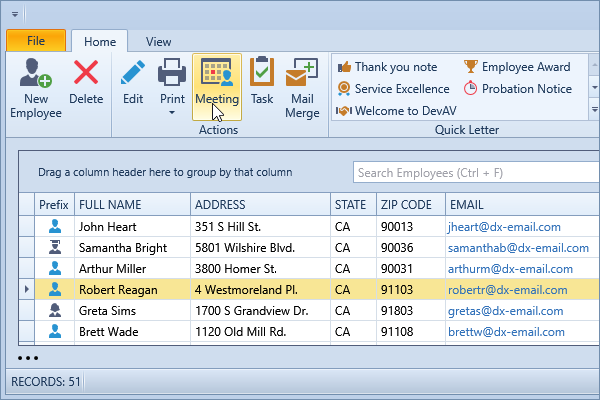600x400 pixels.
Task: Click the RECORDS: 51 status text
Action: [46, 382]
